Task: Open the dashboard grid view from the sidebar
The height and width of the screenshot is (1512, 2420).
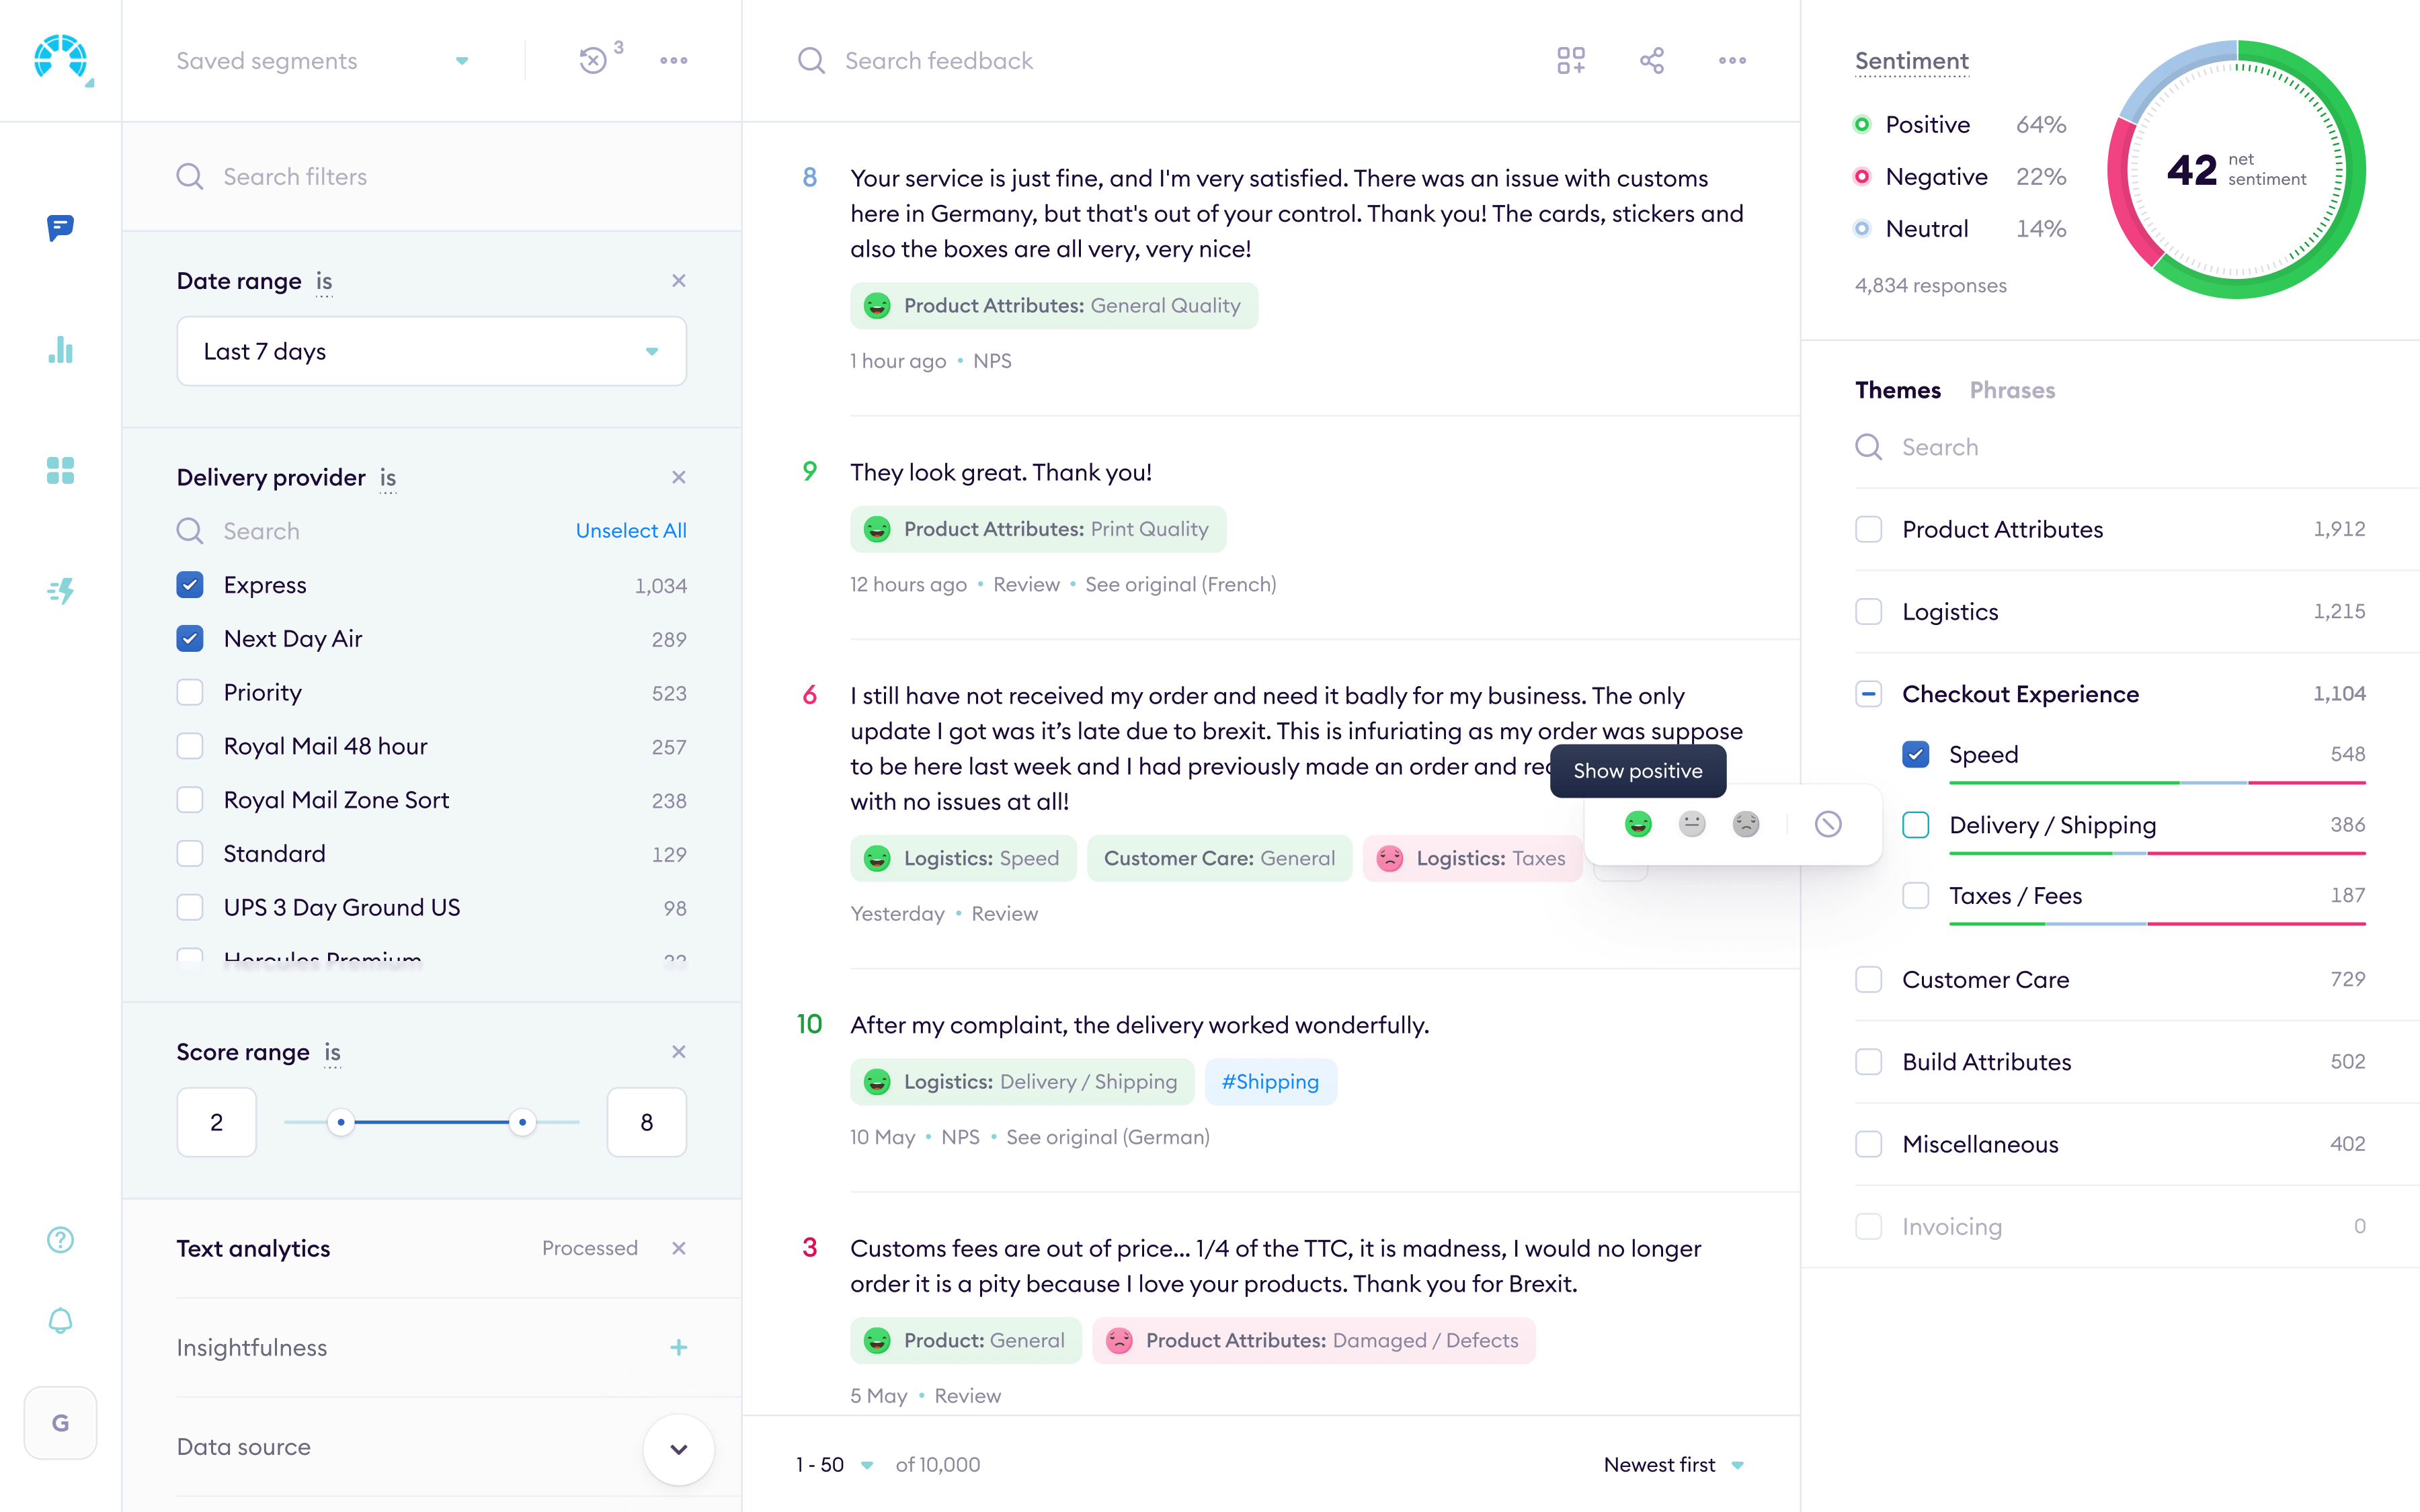Action: tap(60, 471)
